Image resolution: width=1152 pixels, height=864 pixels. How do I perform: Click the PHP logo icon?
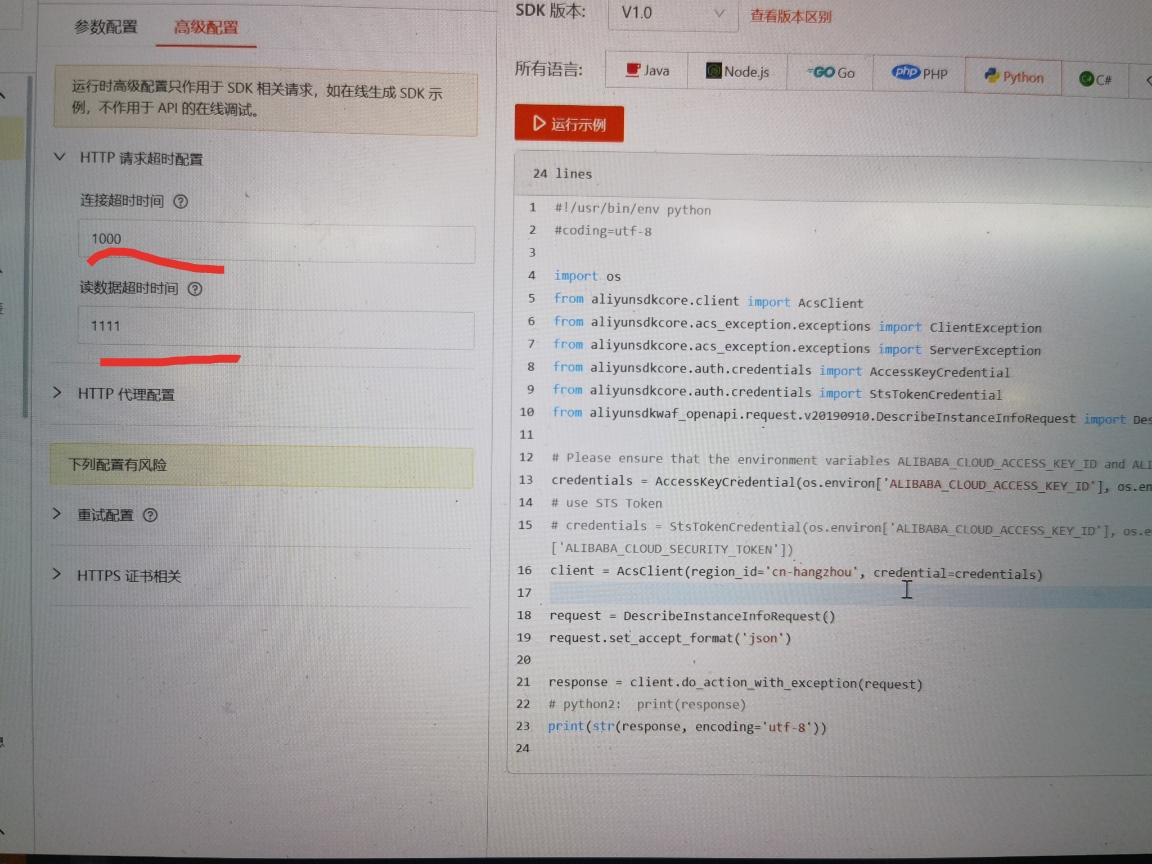point(906,72)
